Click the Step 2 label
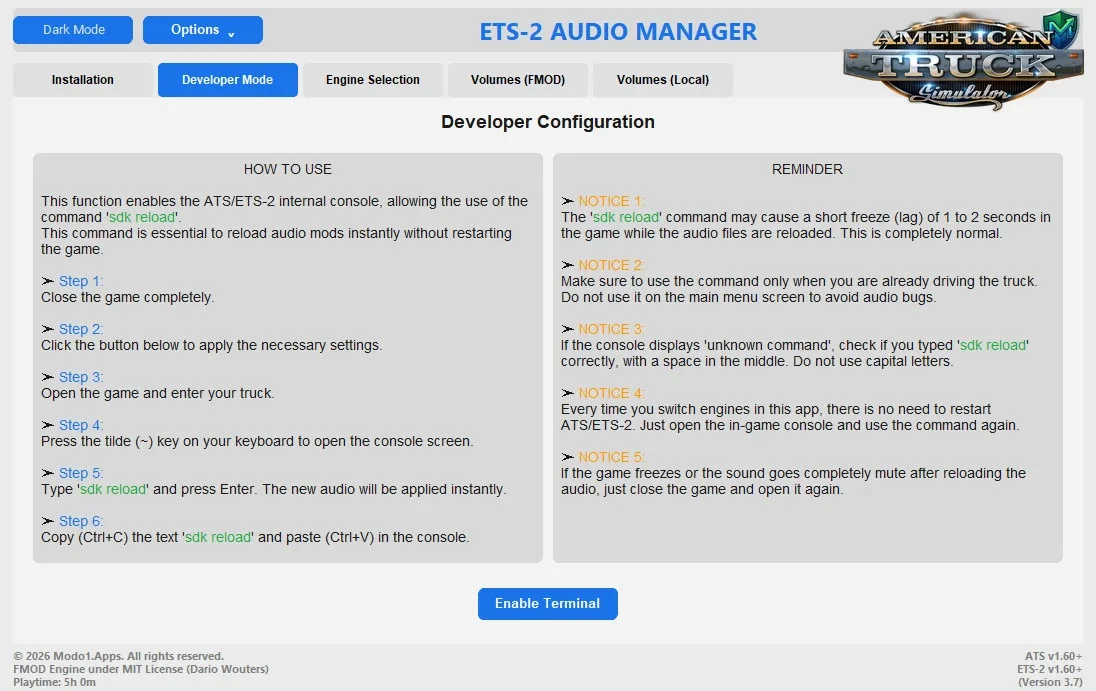The image size is (1096, 691). 80,329
